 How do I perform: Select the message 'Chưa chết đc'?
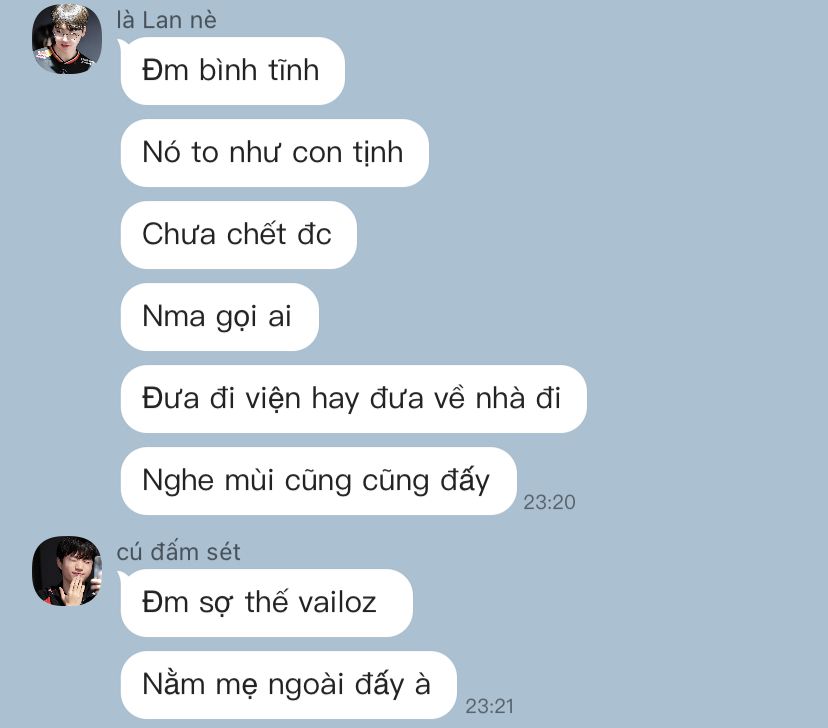[238, 234]
